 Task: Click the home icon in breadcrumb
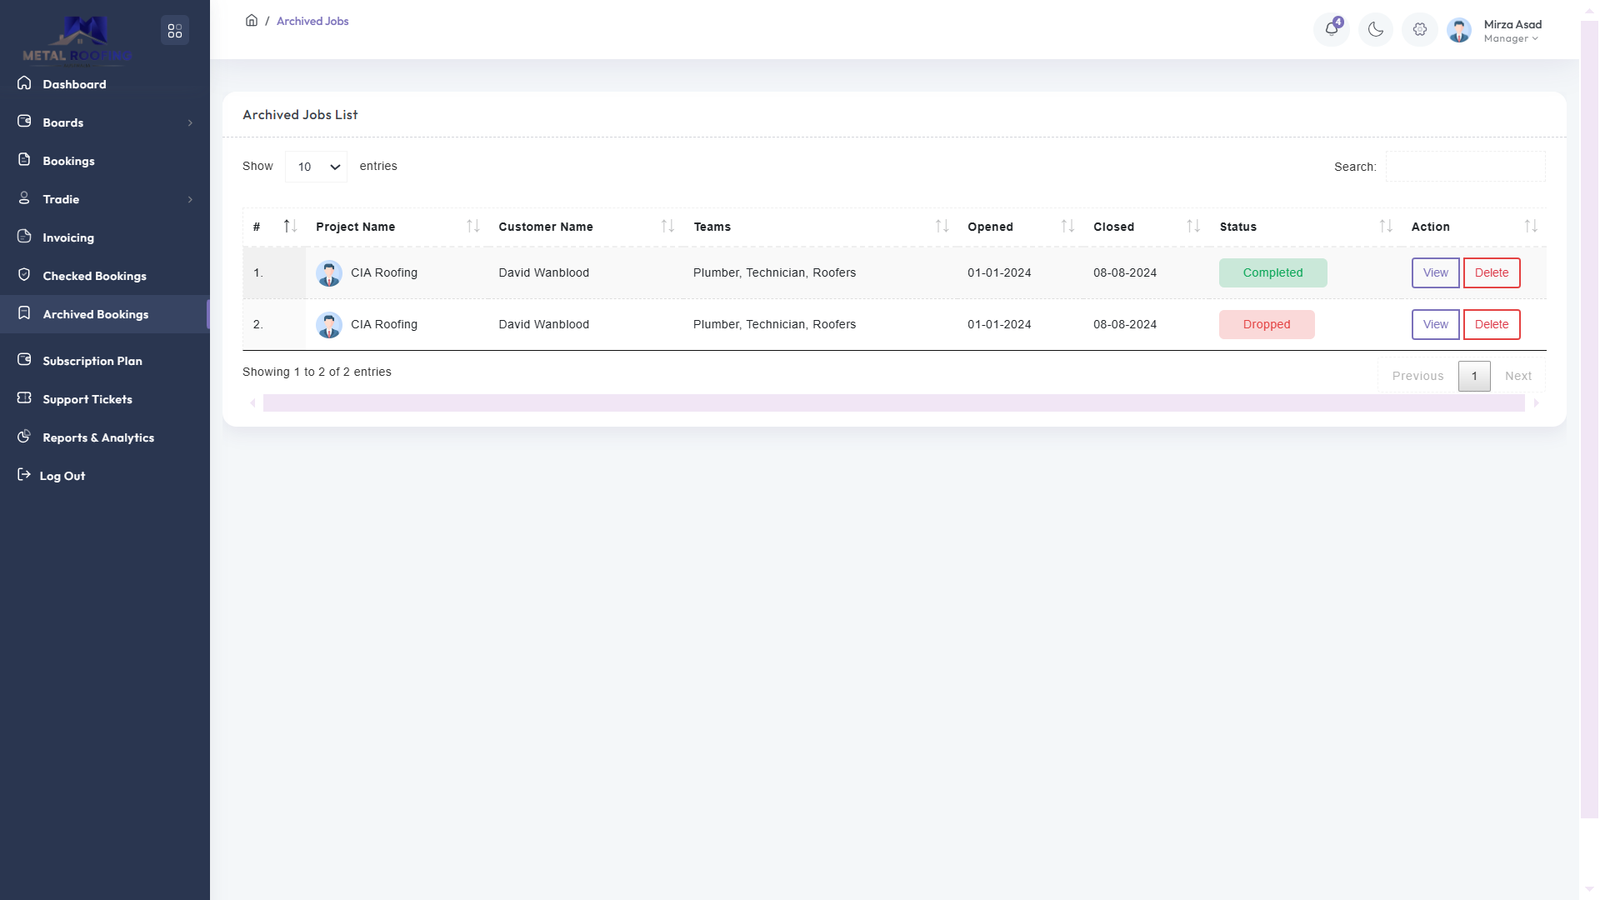(x=252, y=21)
